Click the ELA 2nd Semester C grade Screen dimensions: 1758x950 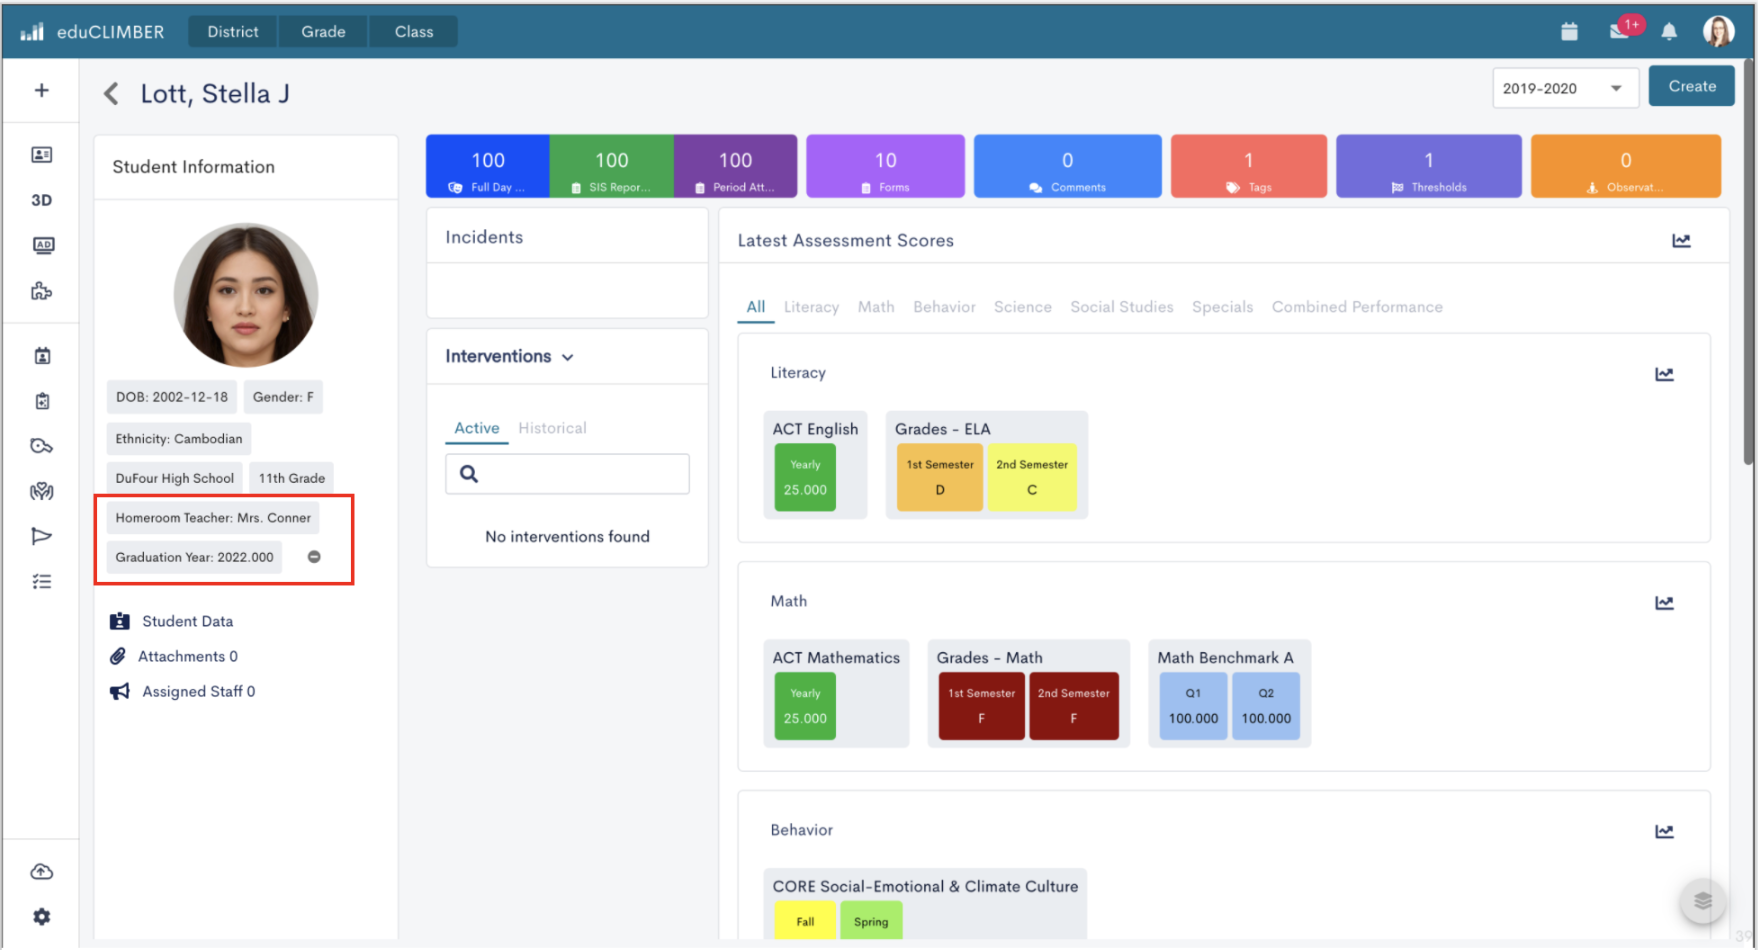coord(1032,478)
